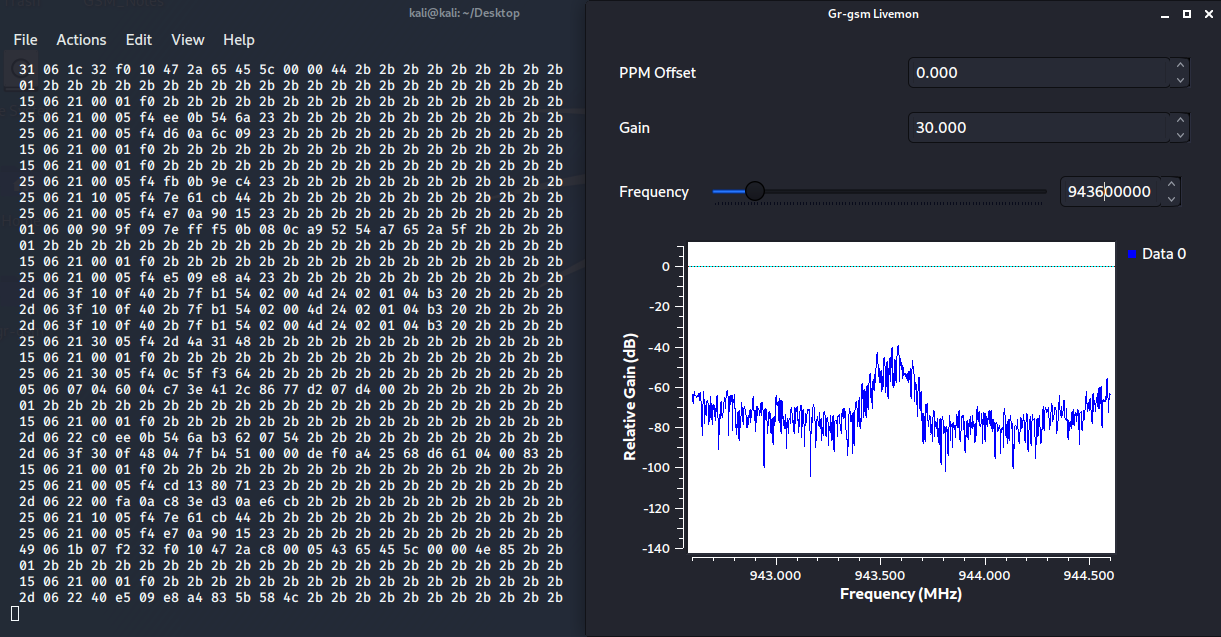1221x637 pixels.
Task: Open the terminal View menu
Action: pyautogui.click(x=188, y=40)
